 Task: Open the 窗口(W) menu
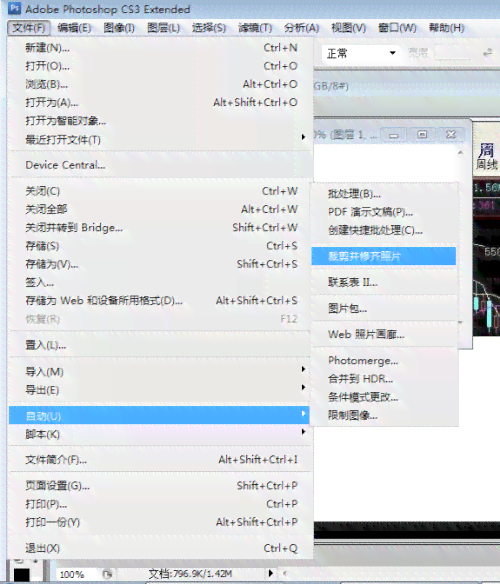(397, 28)
